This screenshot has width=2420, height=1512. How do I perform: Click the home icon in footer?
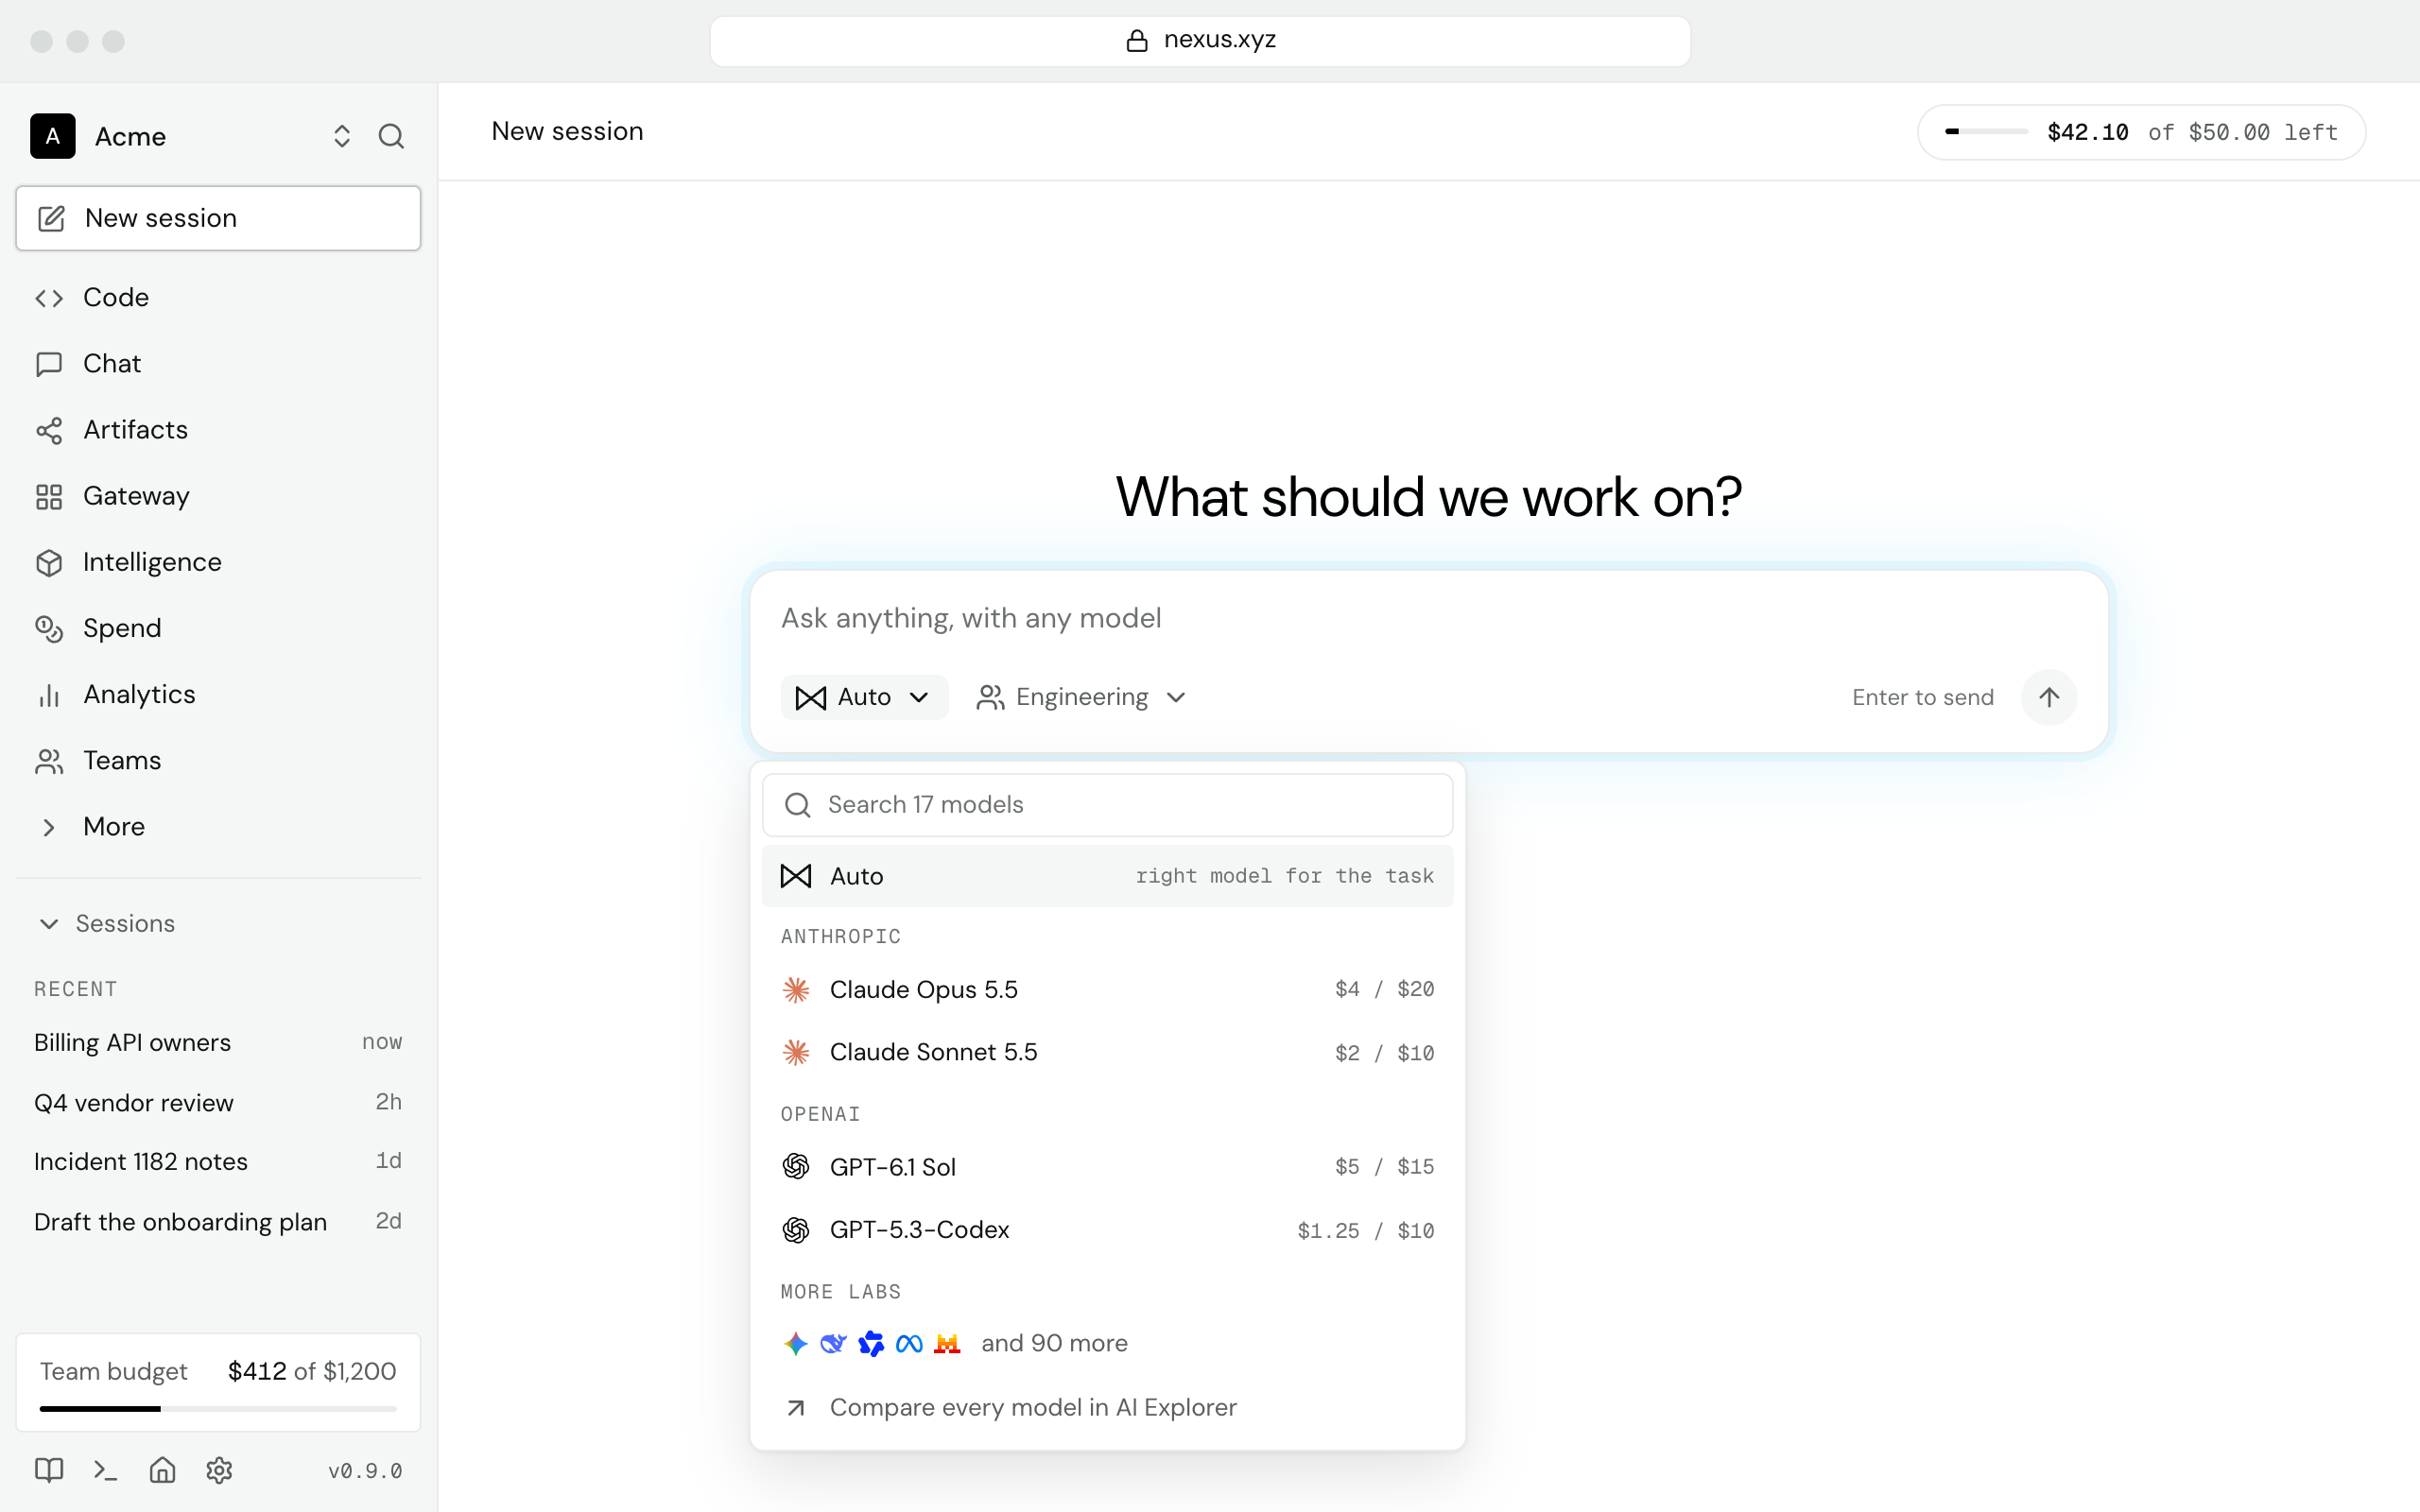pyautogui.click(x=162, y=1470)
